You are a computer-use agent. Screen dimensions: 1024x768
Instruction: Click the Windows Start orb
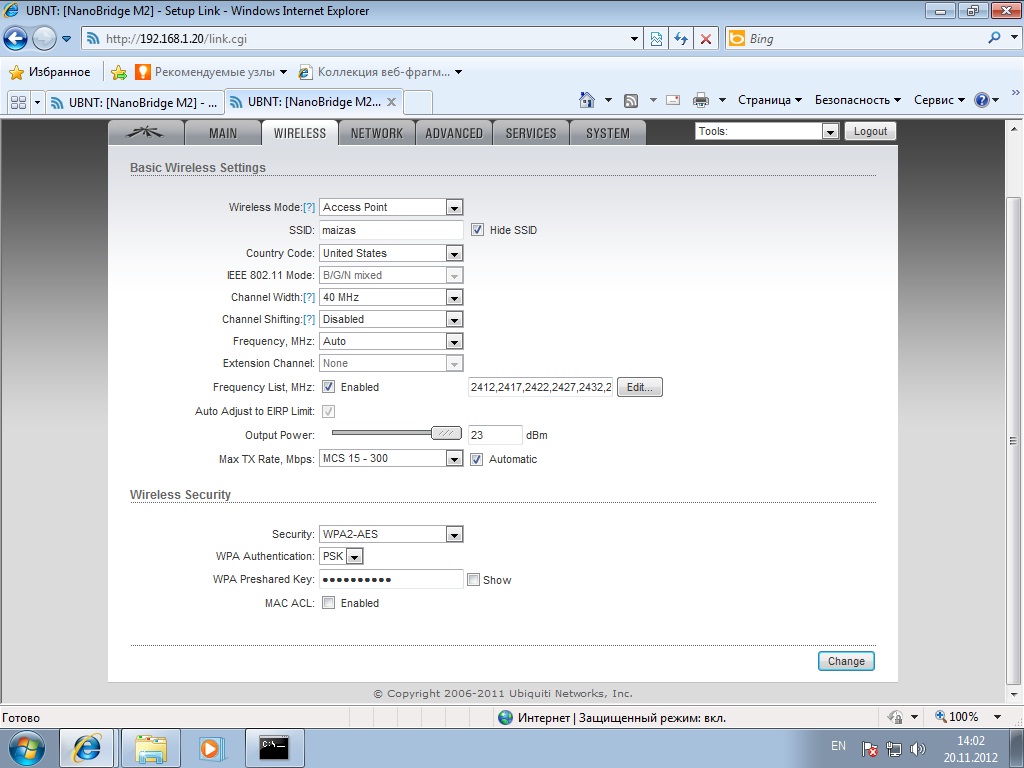point(26,748)
